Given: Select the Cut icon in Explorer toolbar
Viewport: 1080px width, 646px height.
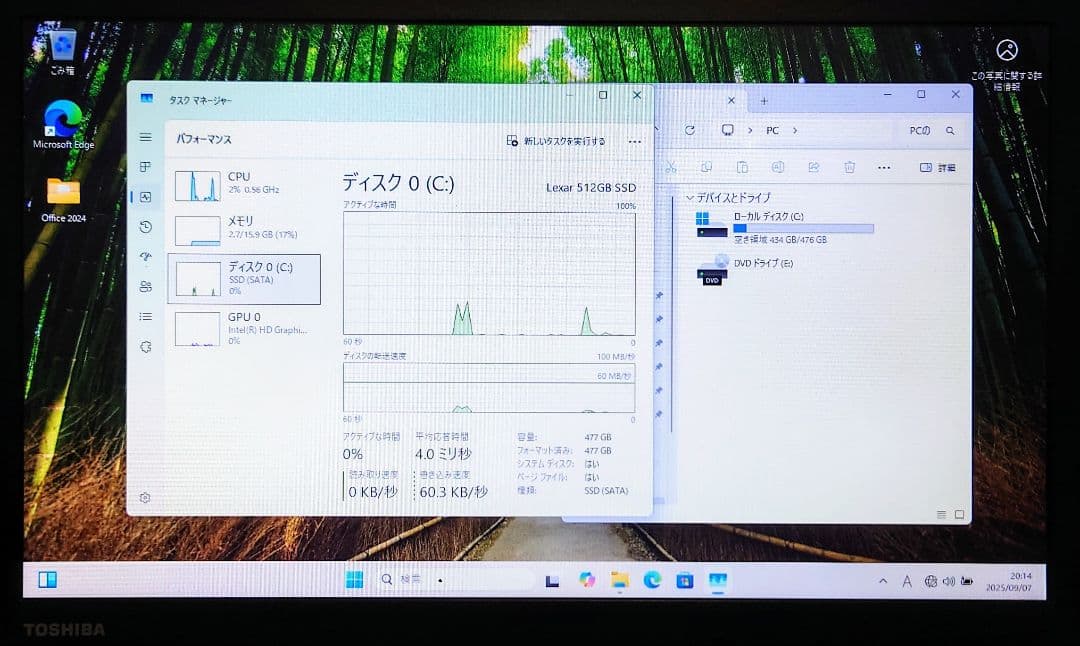Looking at the screenshot, I should [671, 167].
